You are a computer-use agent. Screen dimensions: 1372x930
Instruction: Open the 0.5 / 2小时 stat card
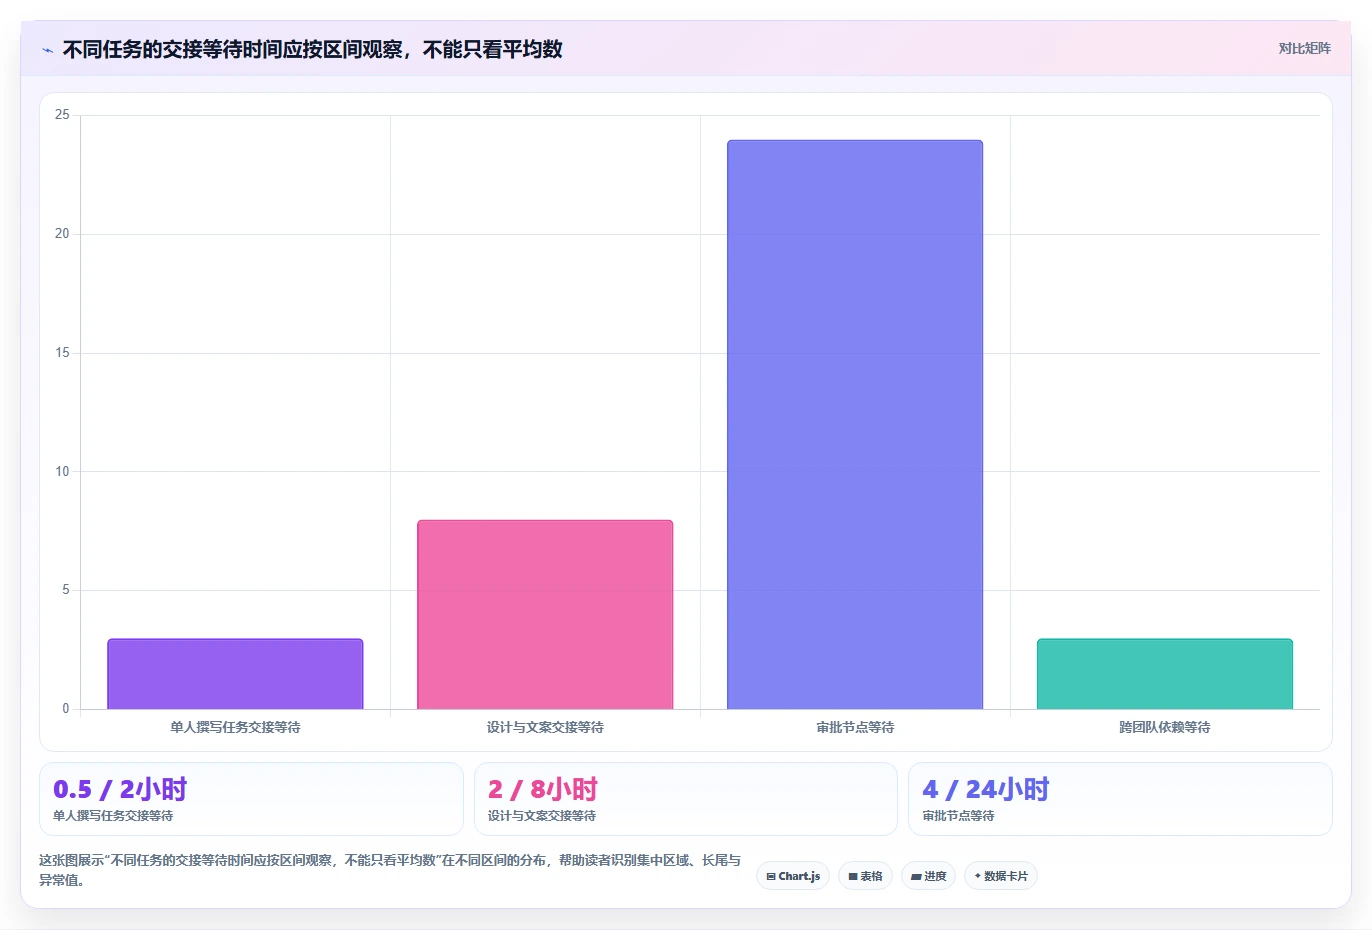251,799
